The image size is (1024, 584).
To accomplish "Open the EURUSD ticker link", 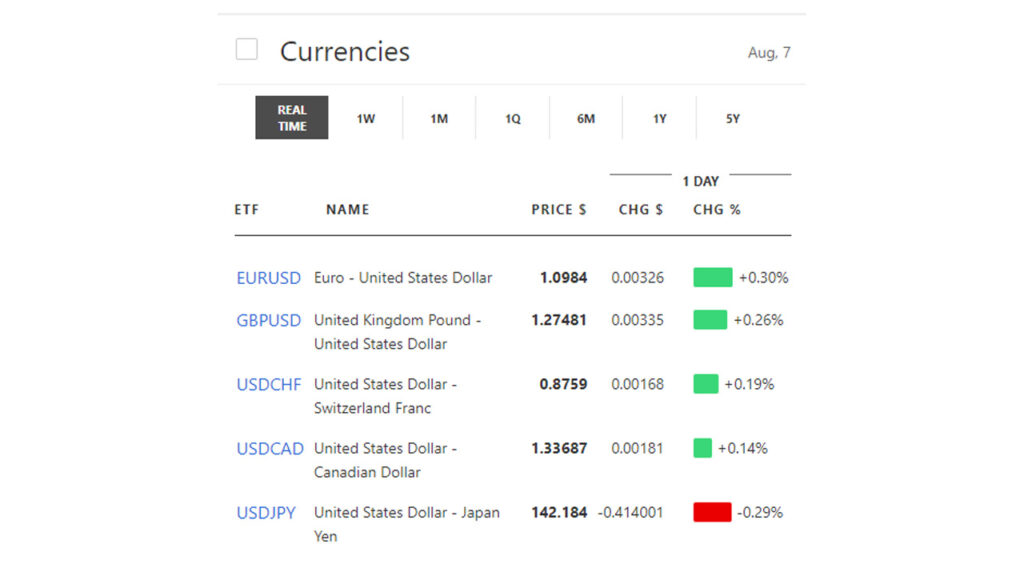I will coord(268,278).
